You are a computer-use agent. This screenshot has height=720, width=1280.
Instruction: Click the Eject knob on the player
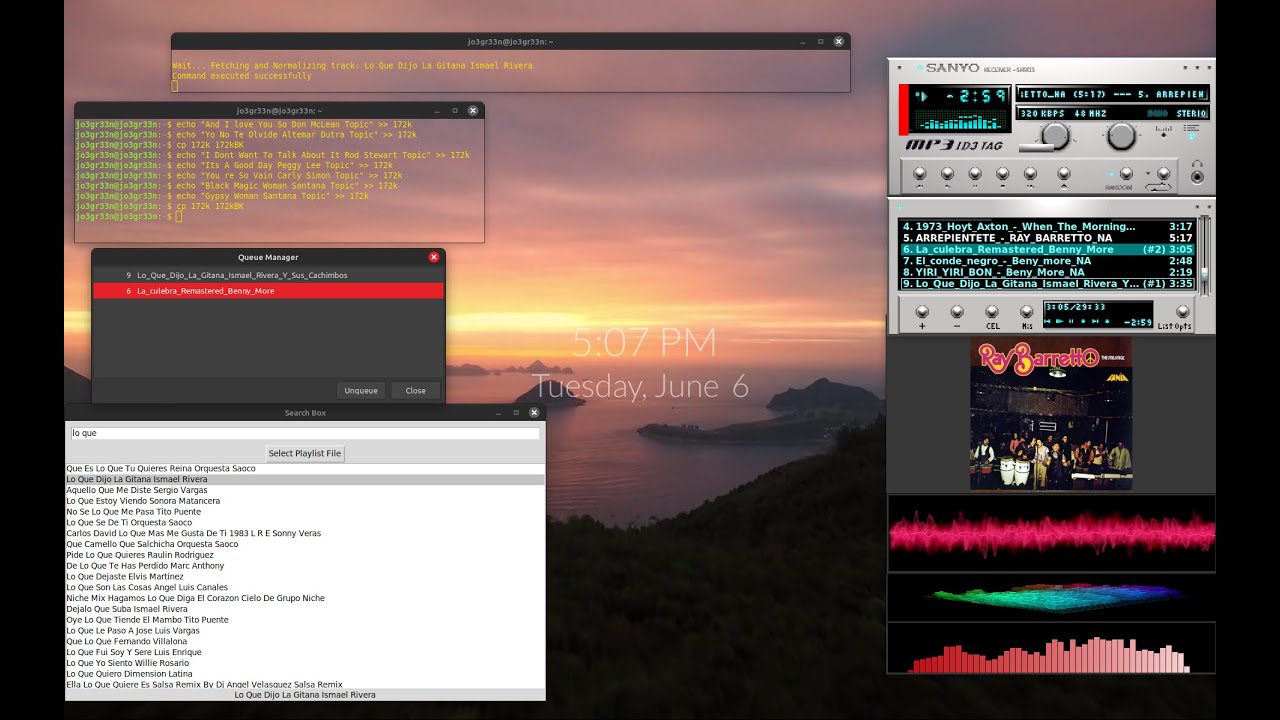click(x=1064, y=173)
